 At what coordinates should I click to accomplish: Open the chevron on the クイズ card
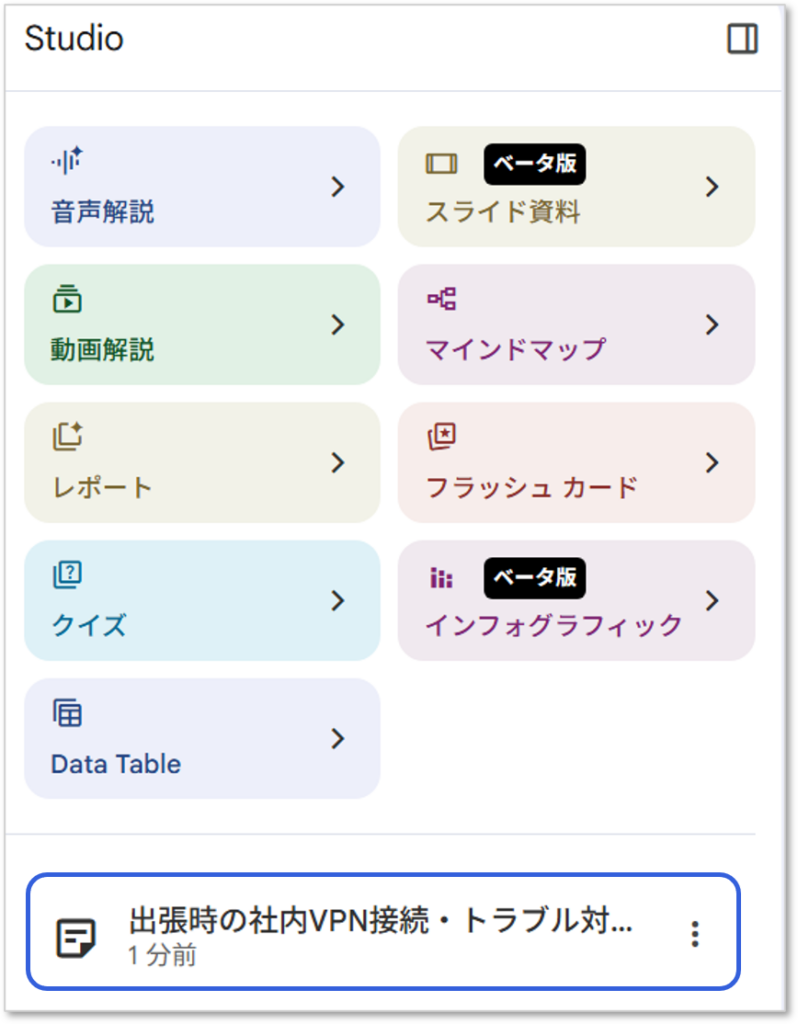tap(338, 601)
